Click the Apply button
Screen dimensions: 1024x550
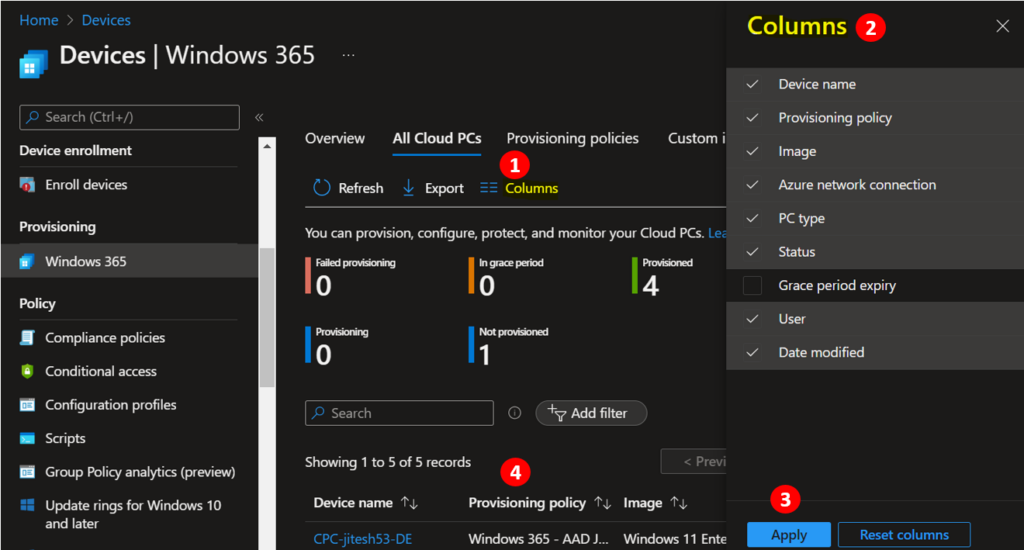point(789,535)
